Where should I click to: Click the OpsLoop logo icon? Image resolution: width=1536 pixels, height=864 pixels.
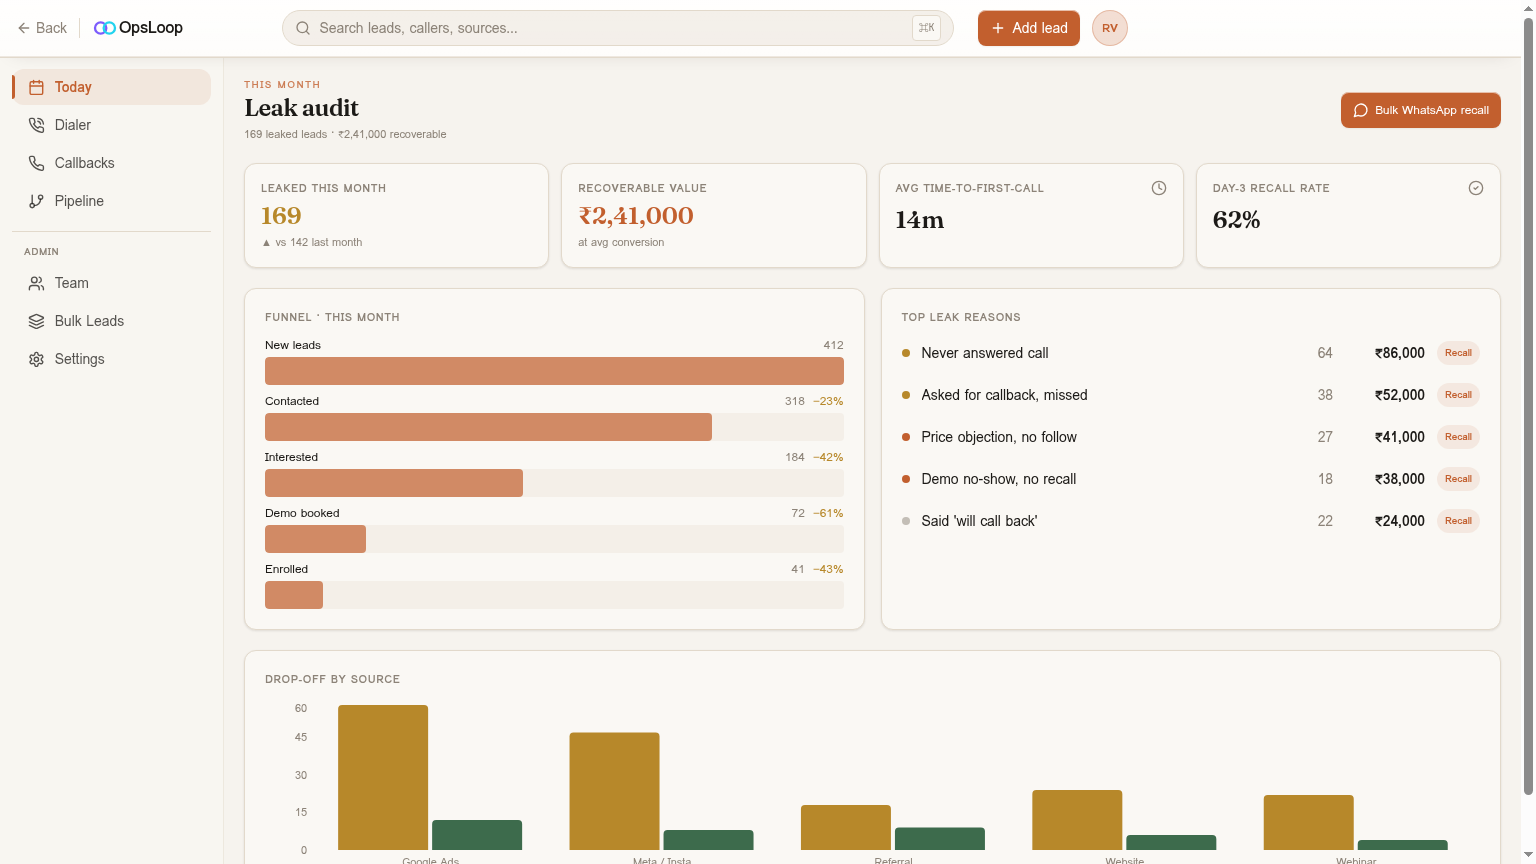pyautogui.click(x=104, y=28)
